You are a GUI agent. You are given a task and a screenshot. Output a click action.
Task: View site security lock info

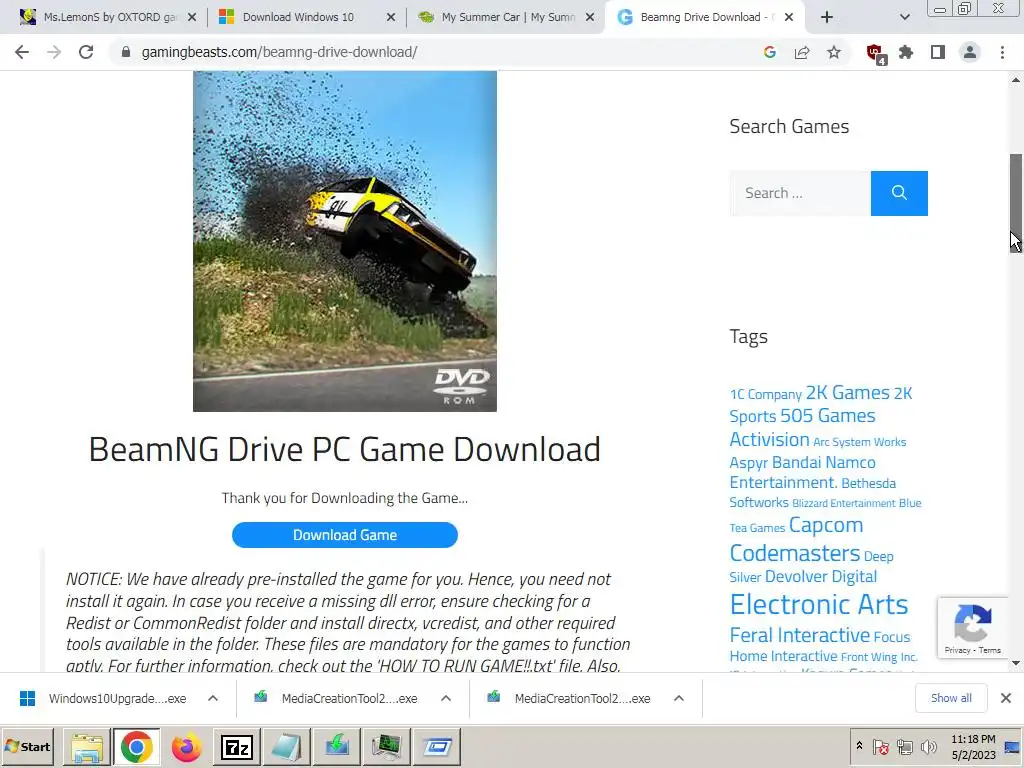(x=125, y=52)
